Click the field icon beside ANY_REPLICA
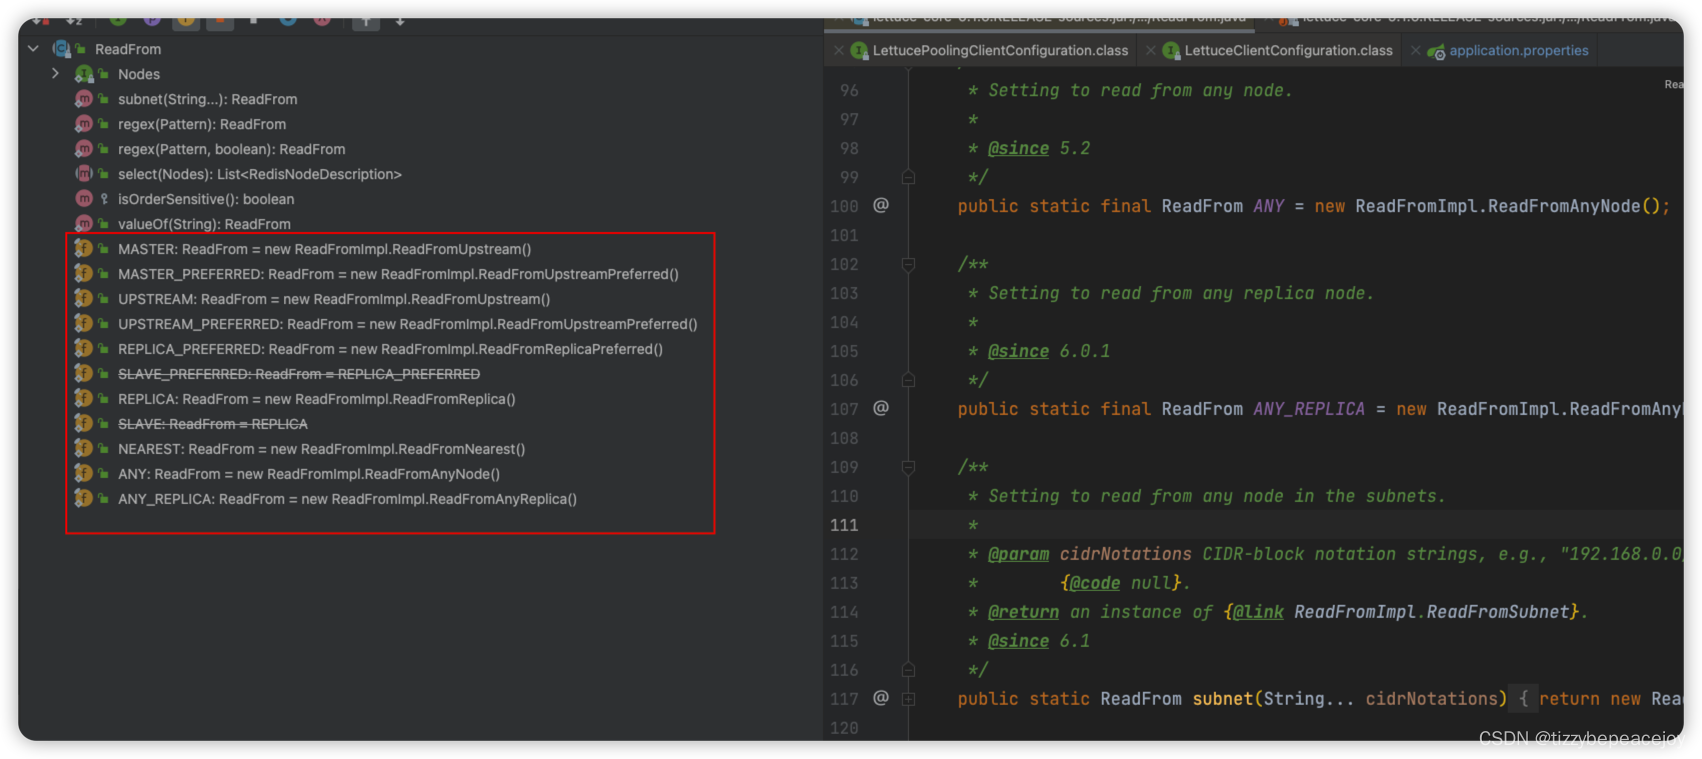This screenshot has width=1702, height=759. pos(84,498)
